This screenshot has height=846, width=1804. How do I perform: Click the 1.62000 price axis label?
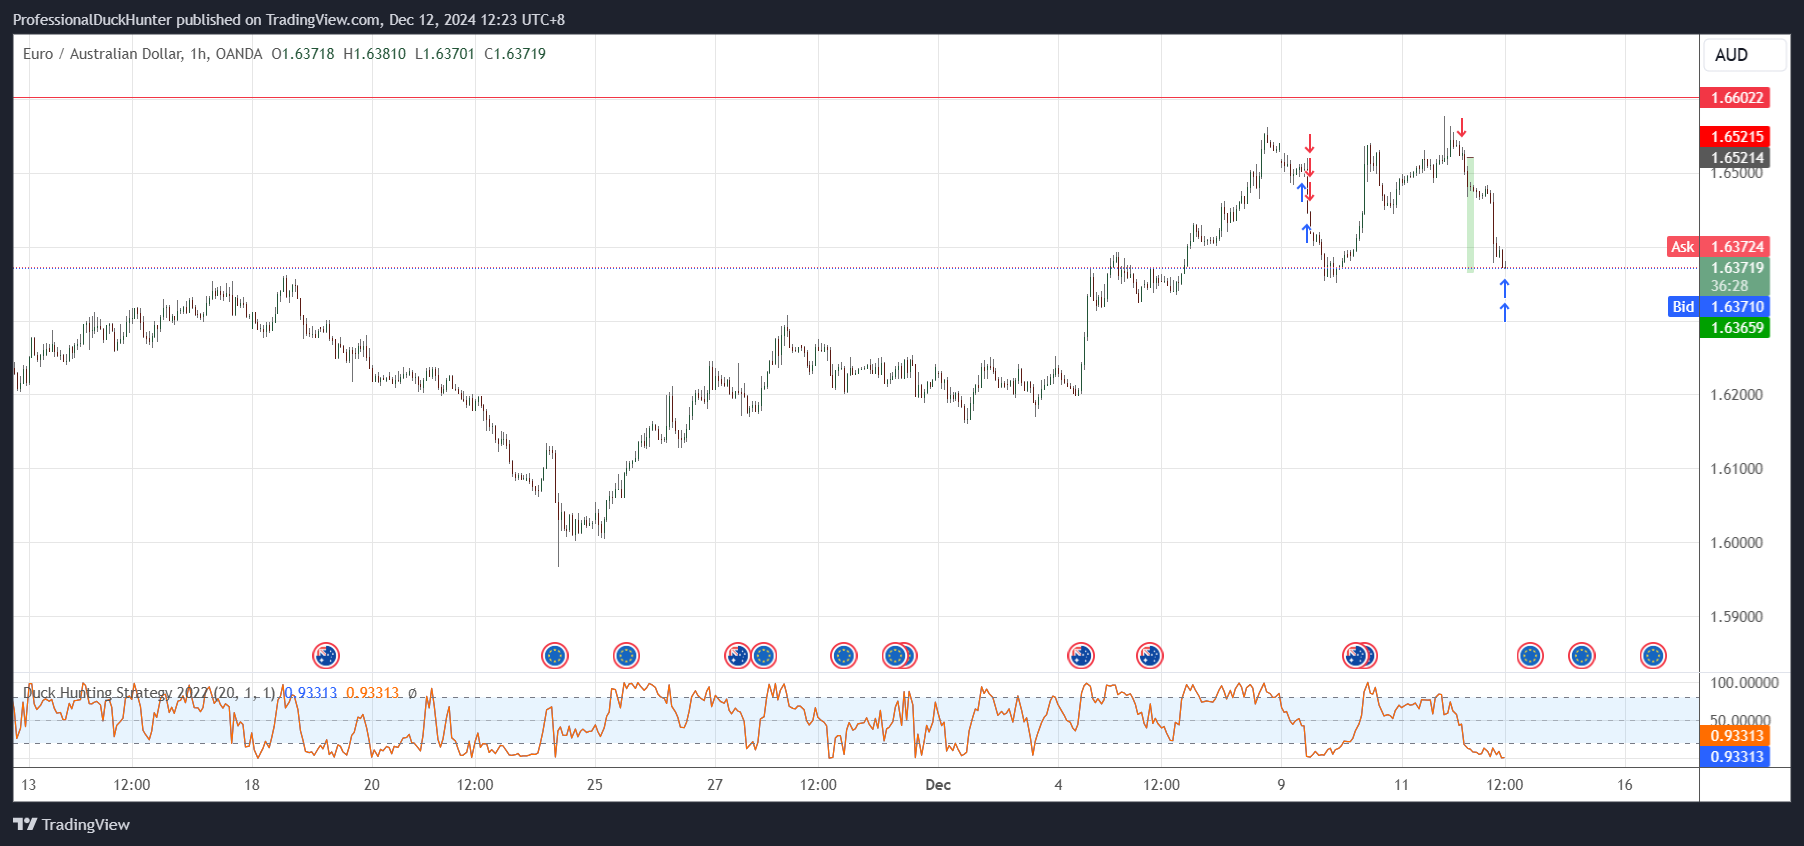[1737, 395]
